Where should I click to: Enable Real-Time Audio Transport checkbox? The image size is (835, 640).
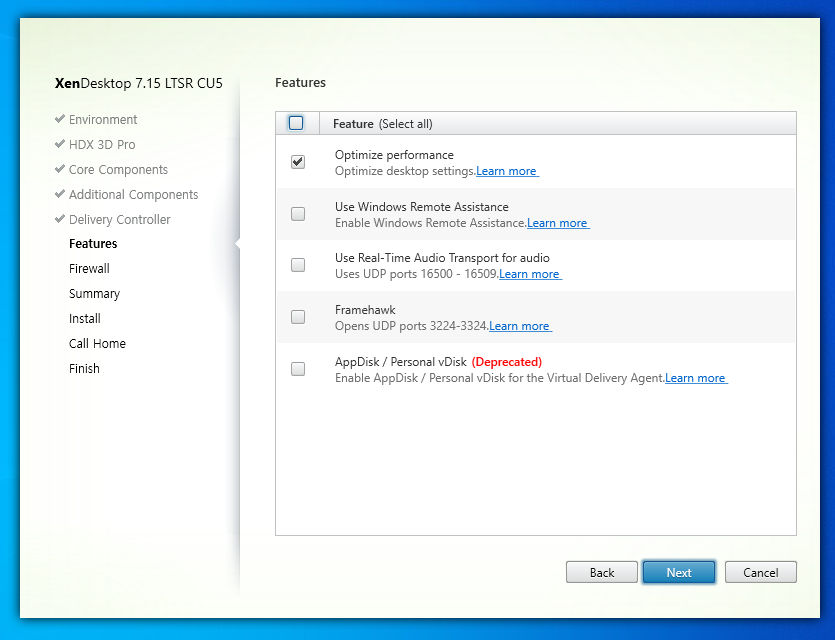point(298,265)
